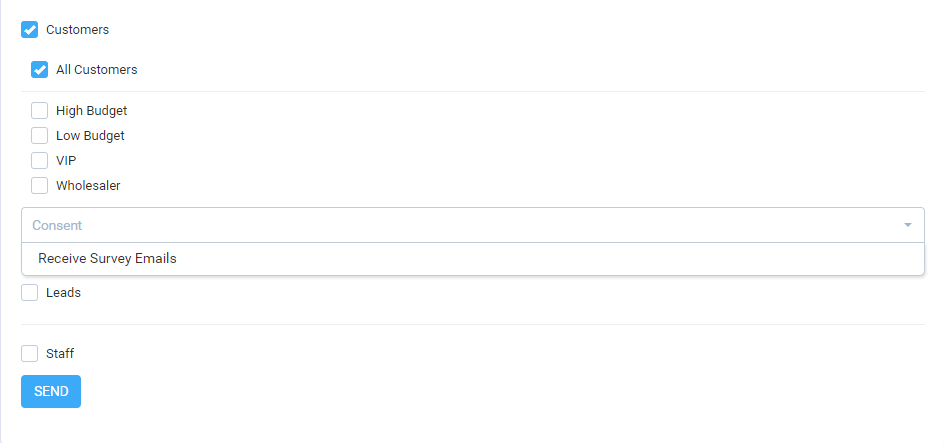Select the Wholesaler checkbox
This screenshot has height=443, width=944.
40,185
